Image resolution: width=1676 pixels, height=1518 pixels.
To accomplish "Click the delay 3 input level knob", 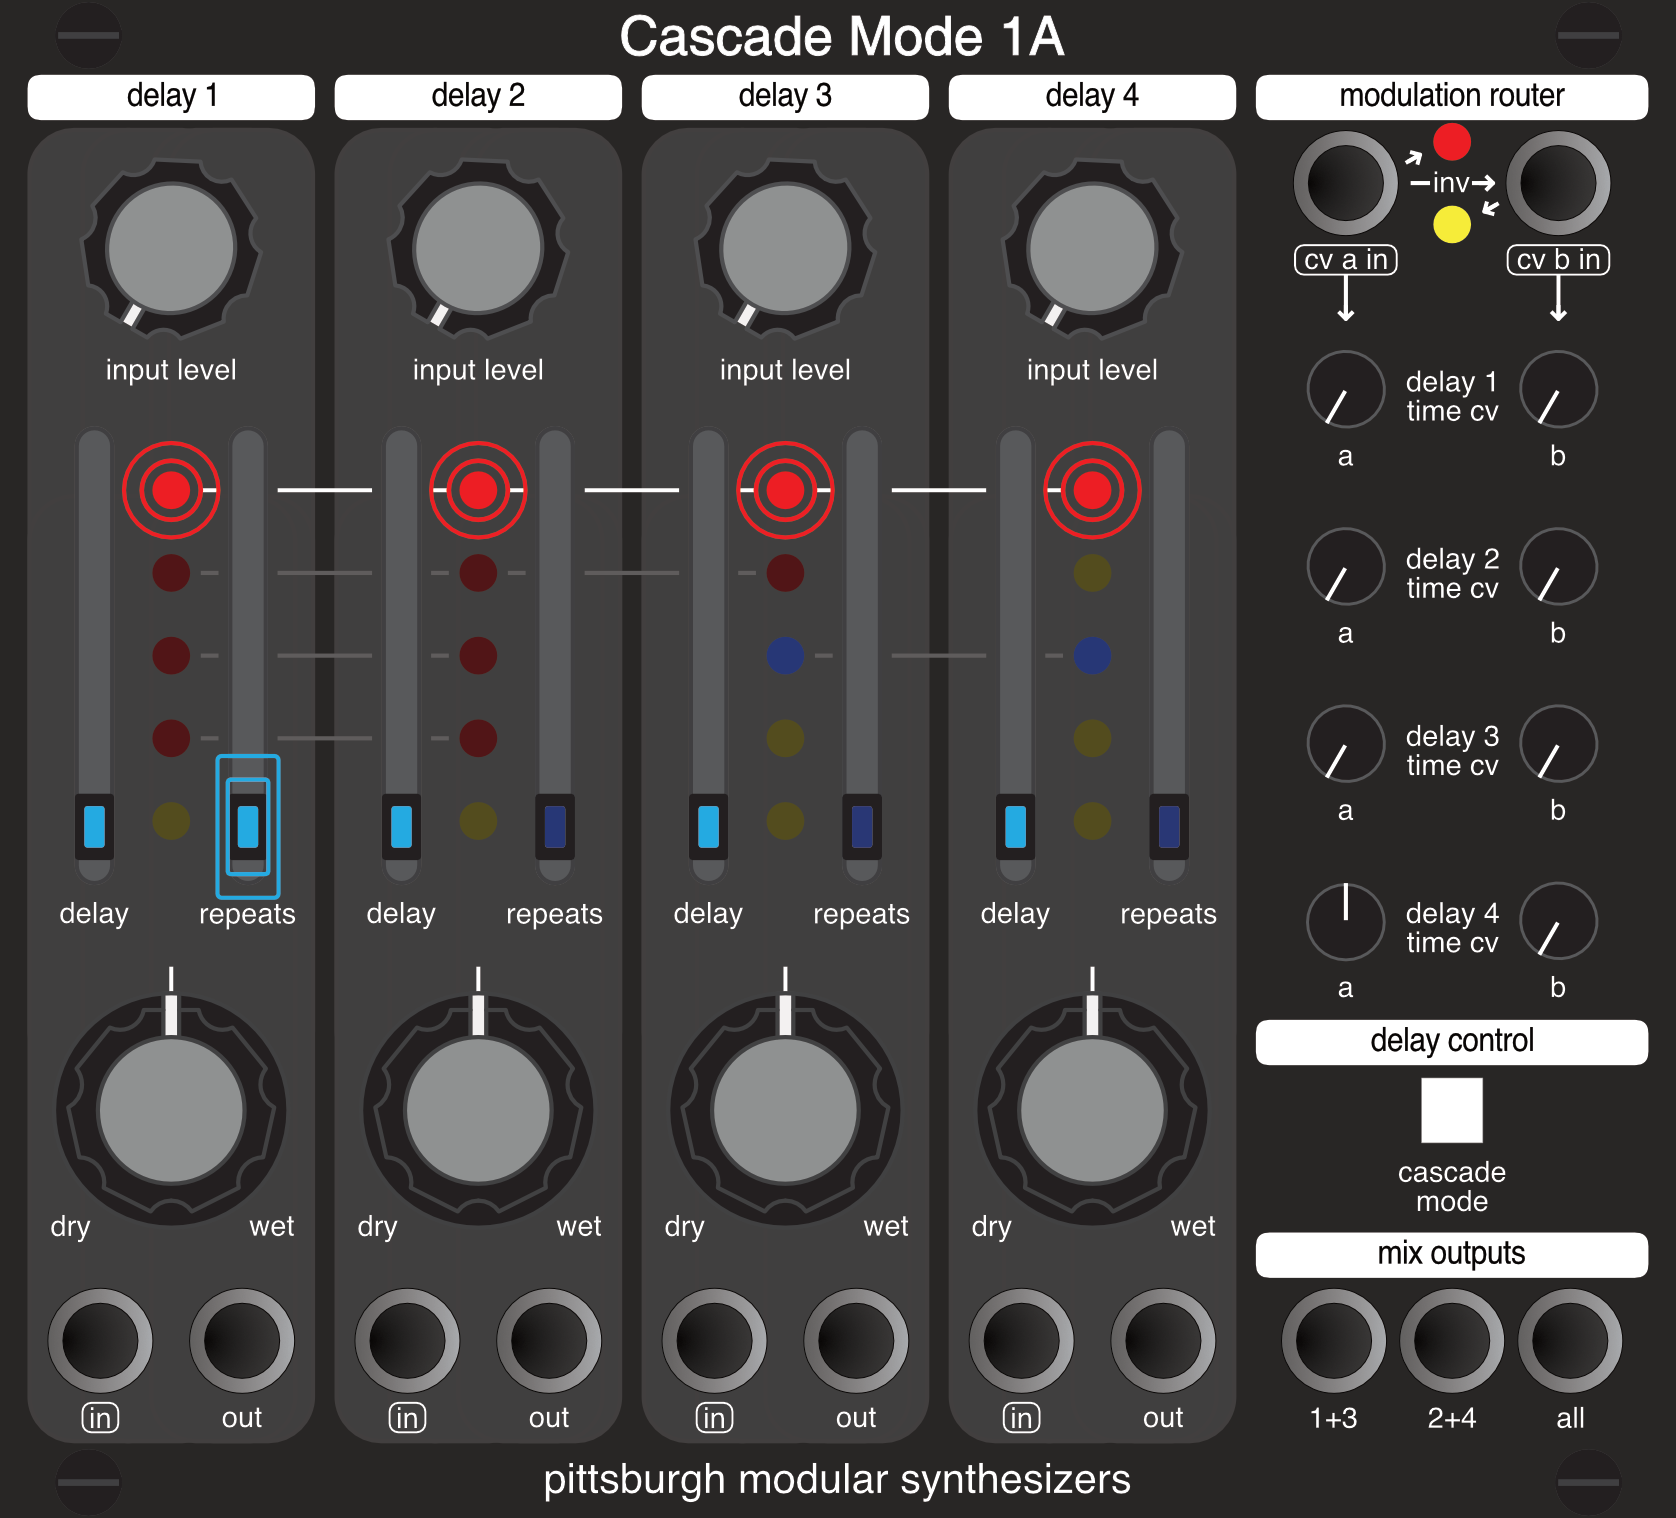I will point(785,248).
